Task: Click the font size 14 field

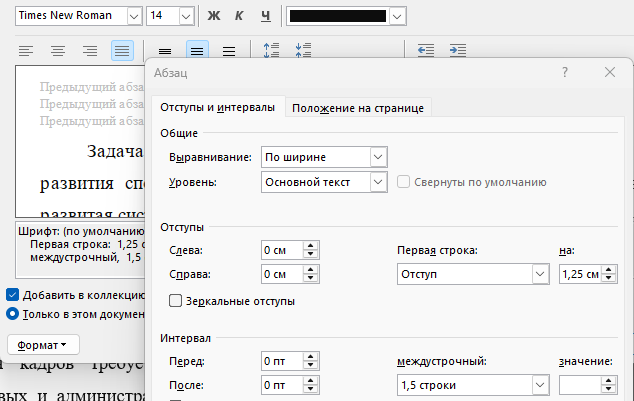Action: coord(163,16)
